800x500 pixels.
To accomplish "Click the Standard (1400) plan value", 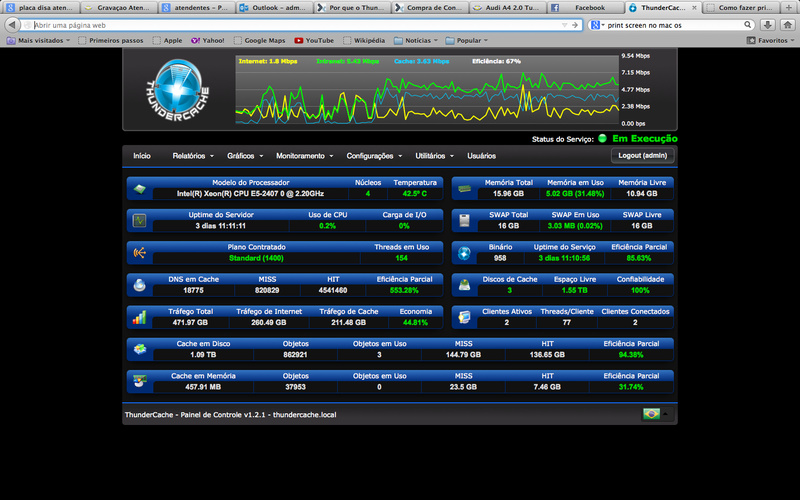I will click(256, 258).
